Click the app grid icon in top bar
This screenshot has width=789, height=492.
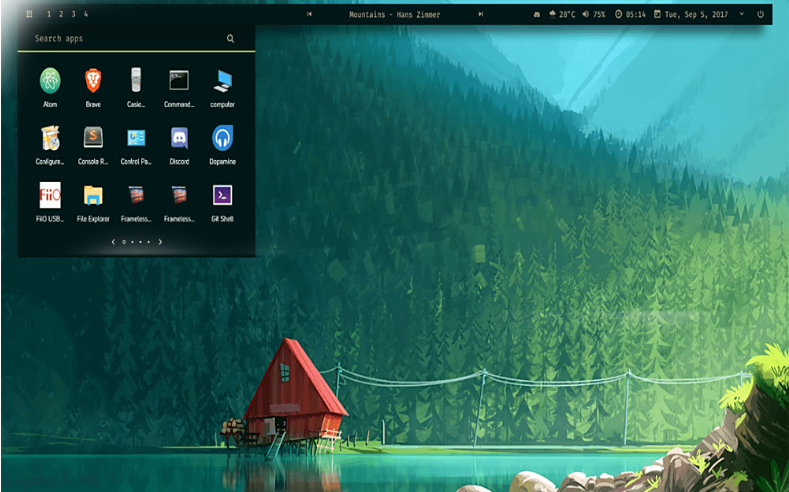click(x=29, y=14)
